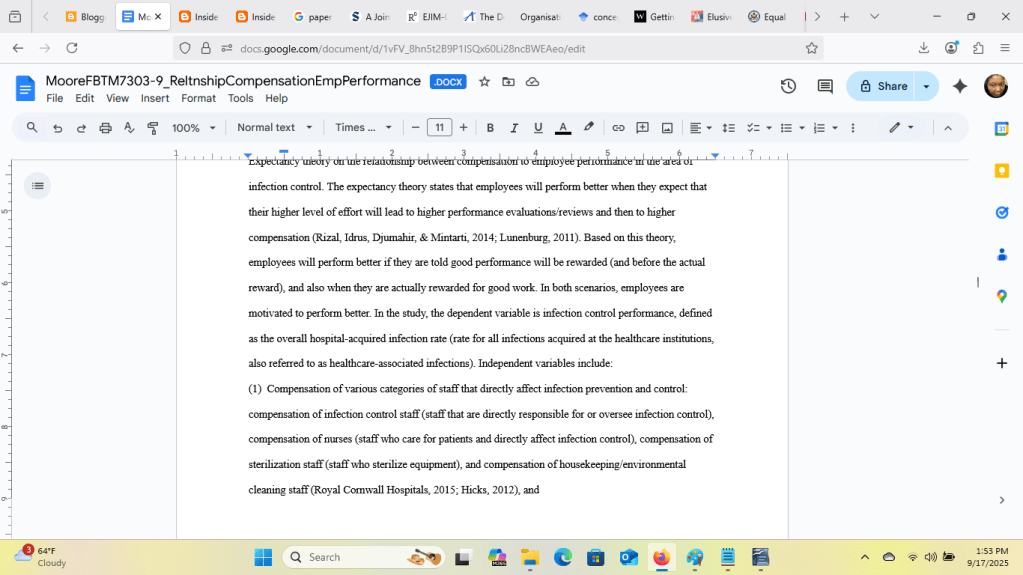Image resolution: width=1023 pixels, height=575 pixels.
Task: Star this document
Action: tap(485, 82)
